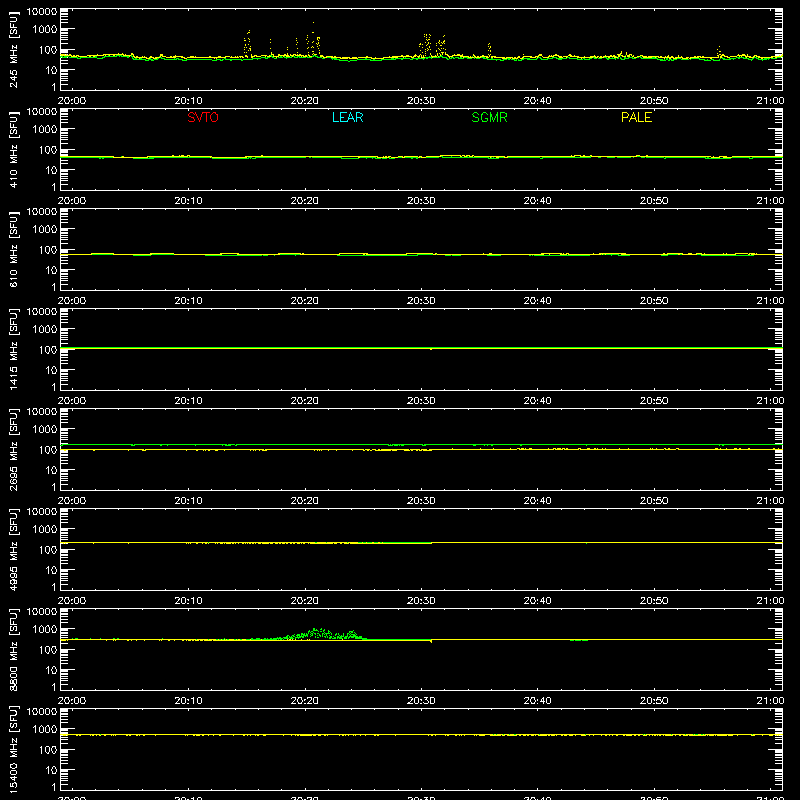Click the green SGMR station label
800x800 pixels.
tap(489, 117)
